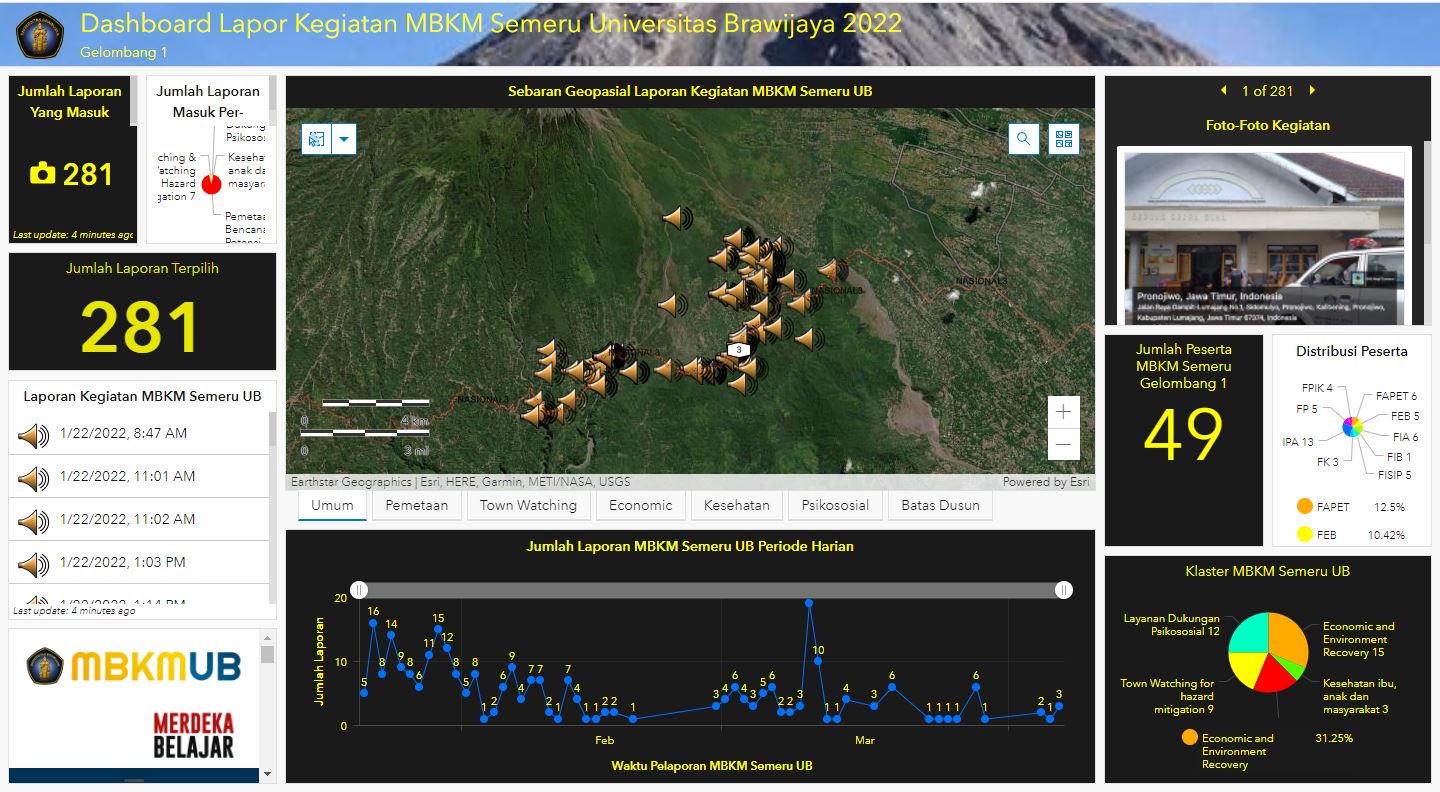
Task: Open the Town Watching tab
Action: pos(528,505)
